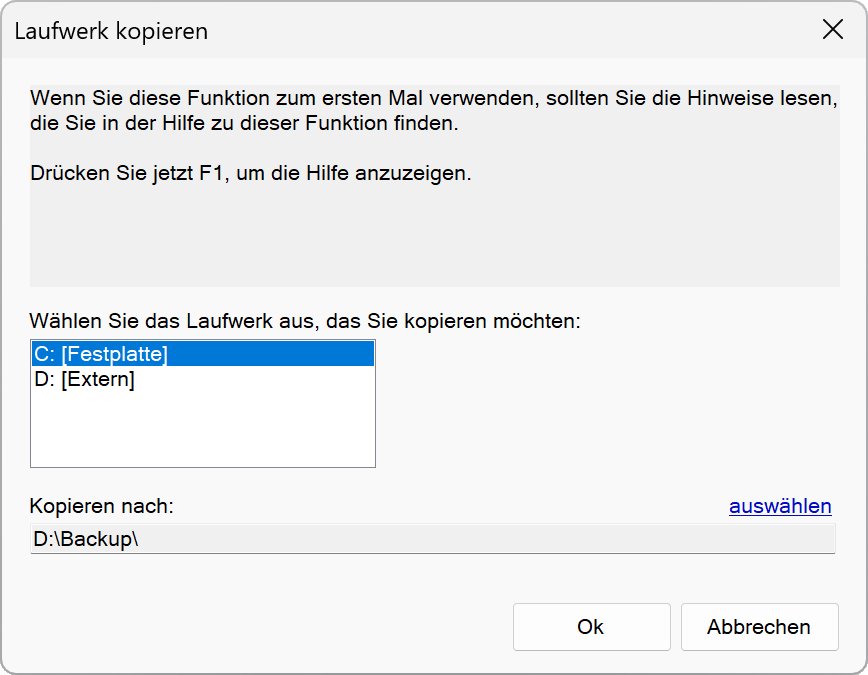Click the "Wählen Sie das Laufwerk aus" label
The width and height of the screenshot is (868, 675).
[x=305, y=322]
